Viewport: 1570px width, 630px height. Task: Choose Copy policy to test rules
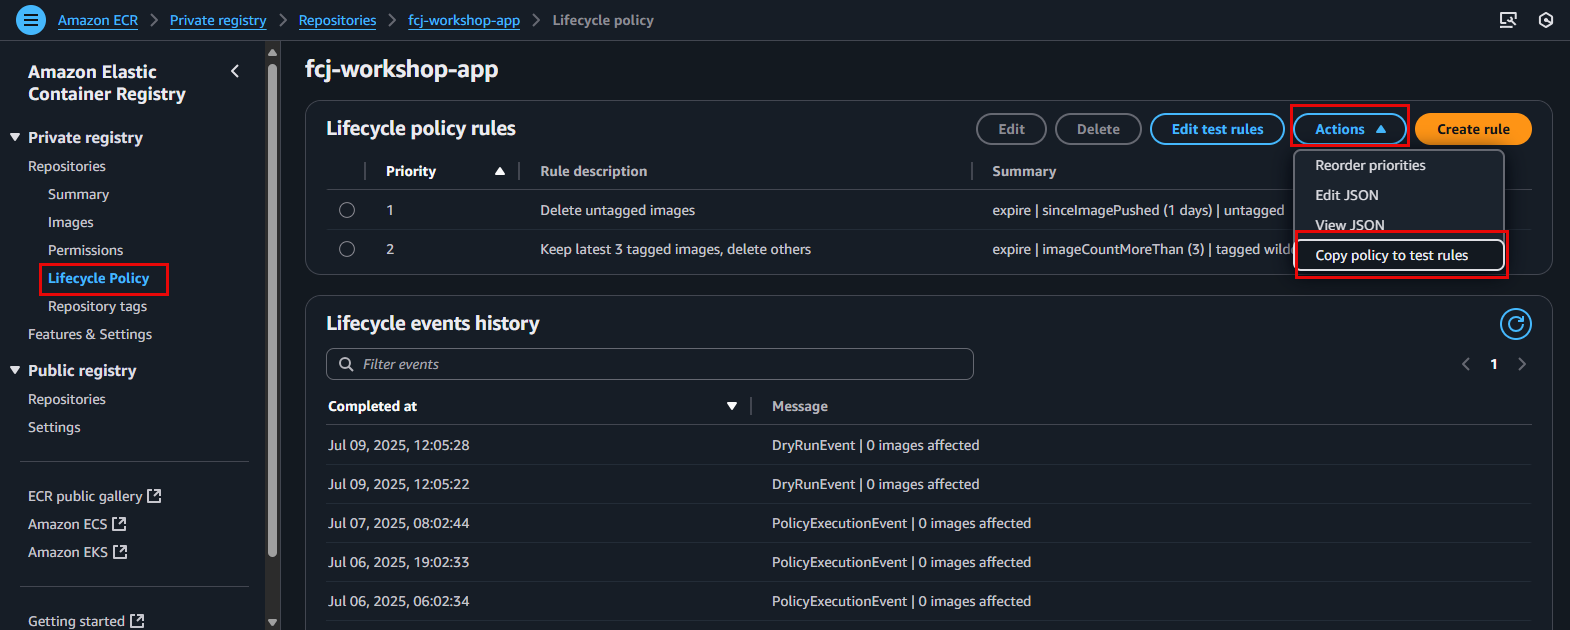click(1400, 255)
